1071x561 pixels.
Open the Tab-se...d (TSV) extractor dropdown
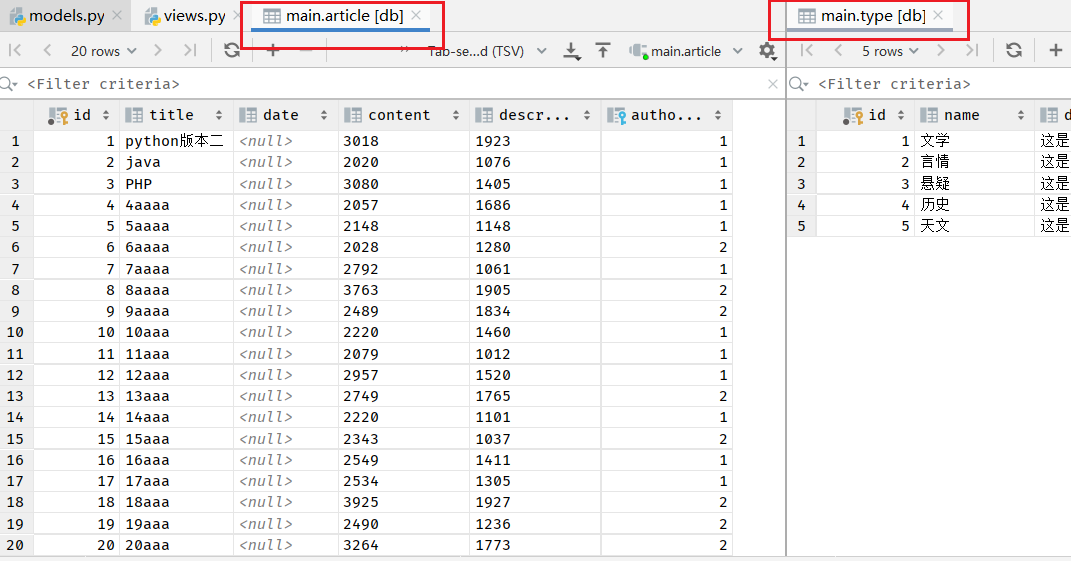pos(488,51)
